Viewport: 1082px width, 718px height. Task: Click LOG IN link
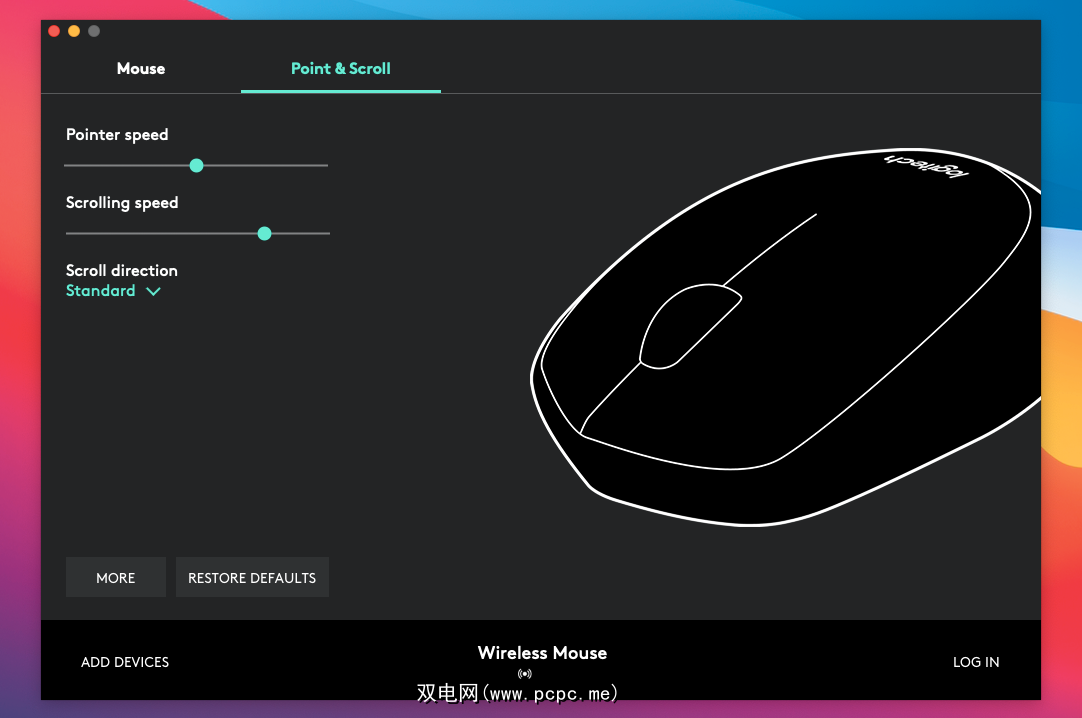click(976, 662)
